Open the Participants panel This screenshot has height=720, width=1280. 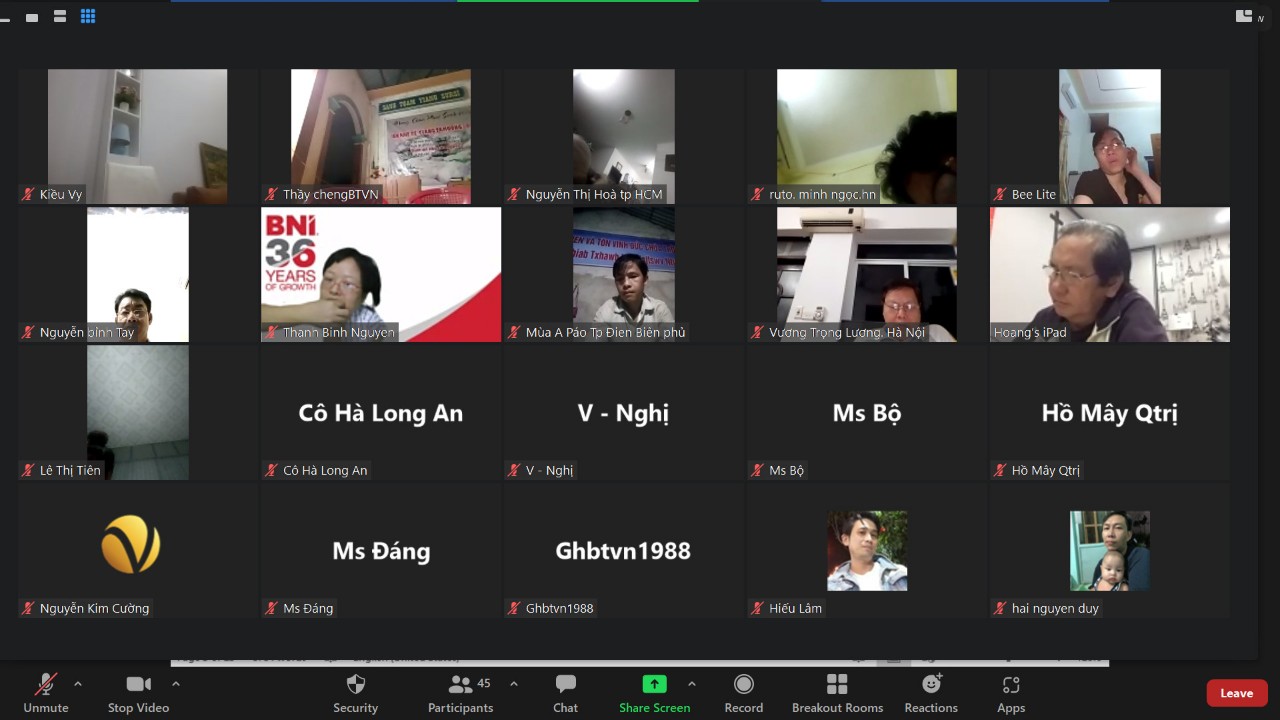(461, 692)
